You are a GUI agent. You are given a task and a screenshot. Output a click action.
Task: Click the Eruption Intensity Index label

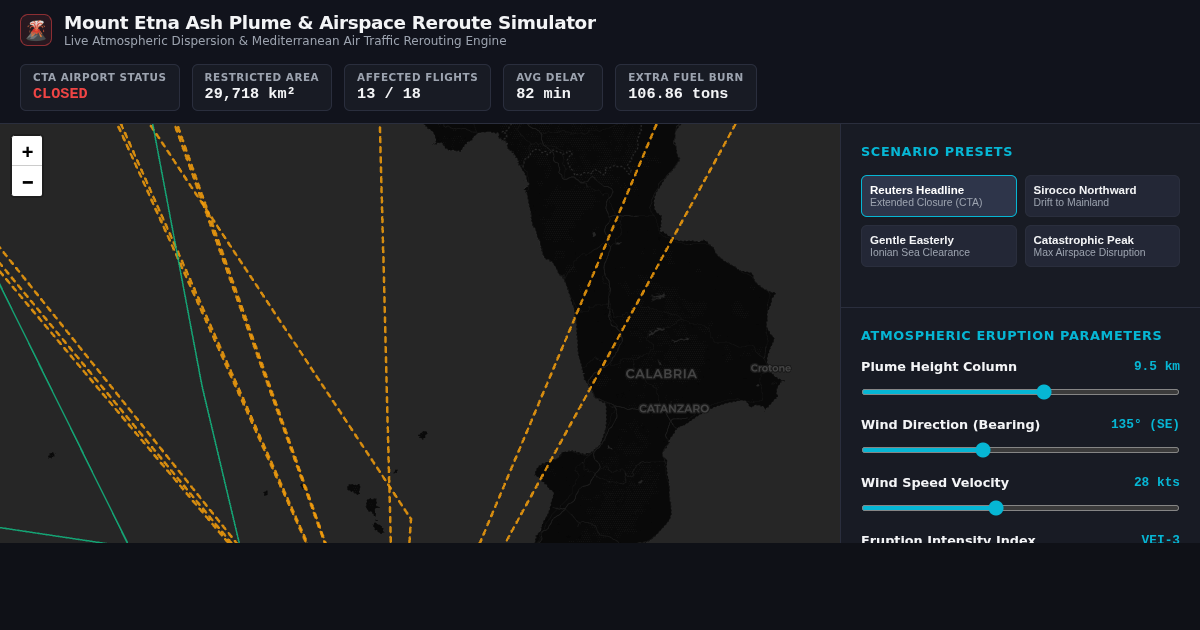click(x=948, y=538)
